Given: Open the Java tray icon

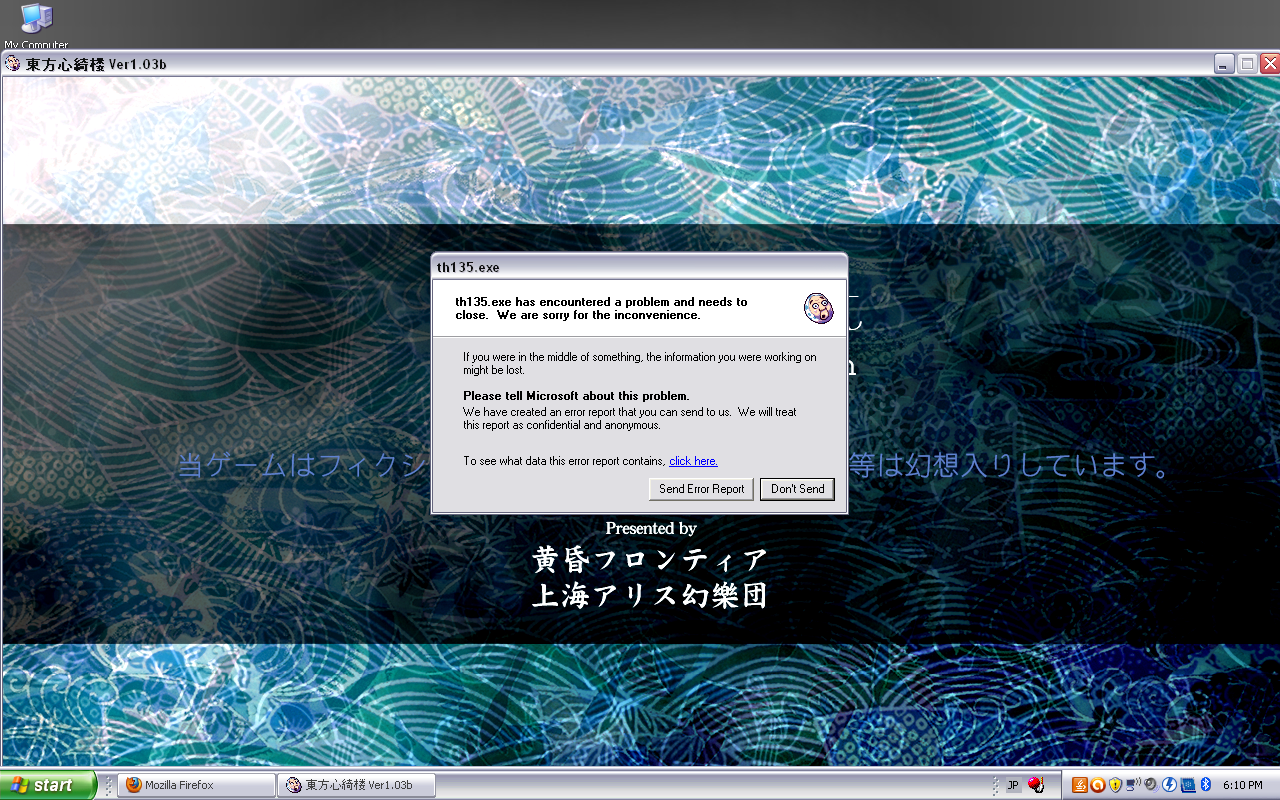Looking at the screenshot, I should 1080,785.
